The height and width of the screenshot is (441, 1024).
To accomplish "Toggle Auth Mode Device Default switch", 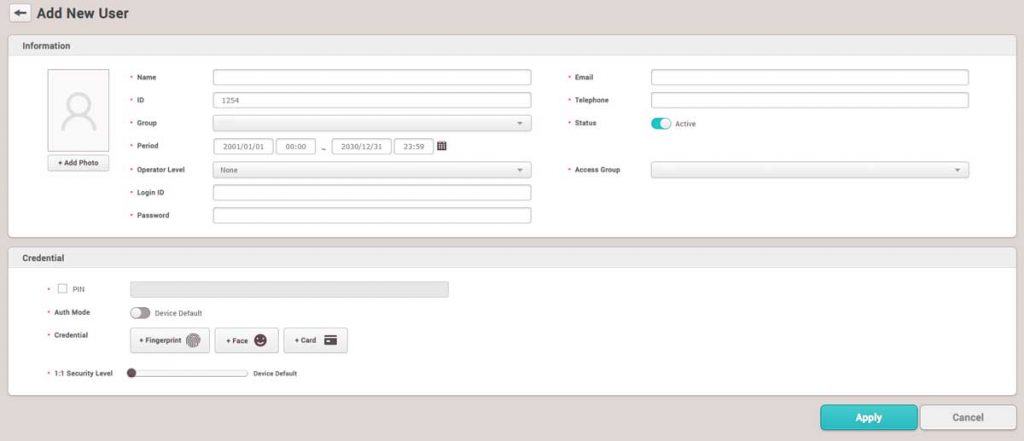I will [x=140, y=313].
